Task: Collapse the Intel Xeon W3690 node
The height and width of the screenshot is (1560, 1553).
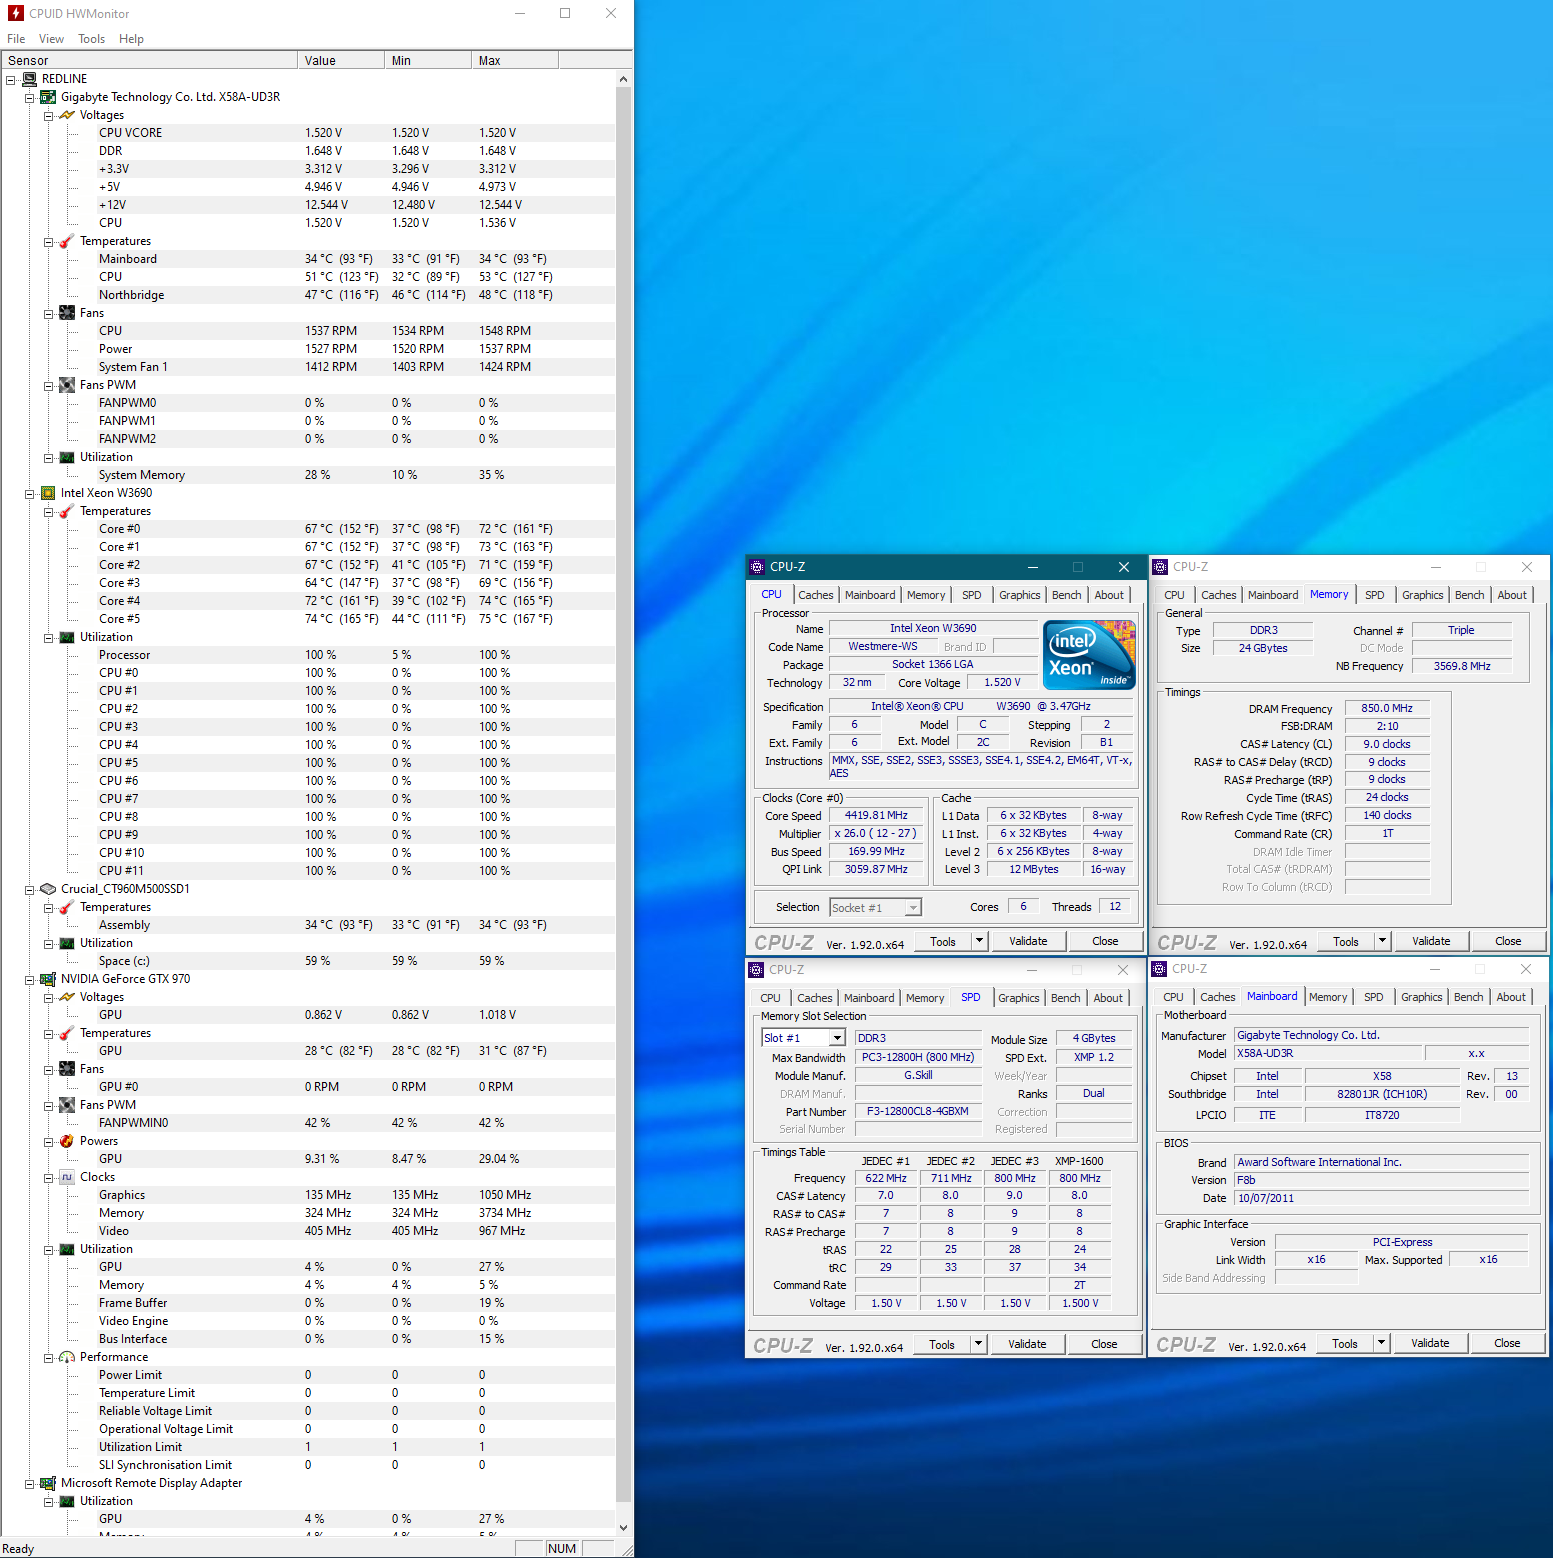Action: pyautogui.click(x=30, y=493)
